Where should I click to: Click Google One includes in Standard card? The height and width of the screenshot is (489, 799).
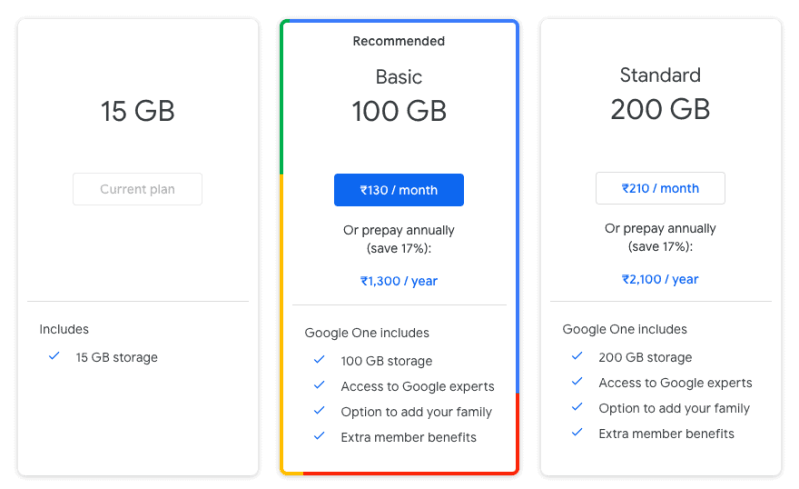(625, 330)
